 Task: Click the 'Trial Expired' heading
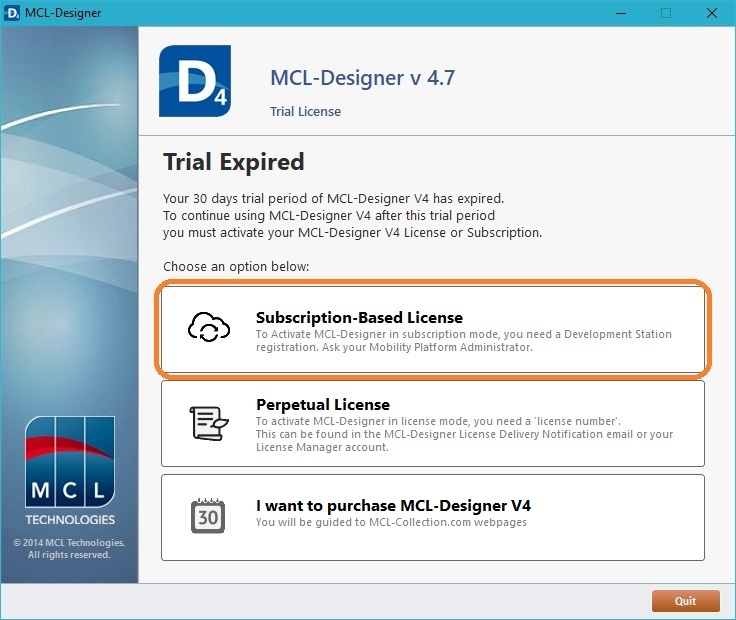coord(233,162)
